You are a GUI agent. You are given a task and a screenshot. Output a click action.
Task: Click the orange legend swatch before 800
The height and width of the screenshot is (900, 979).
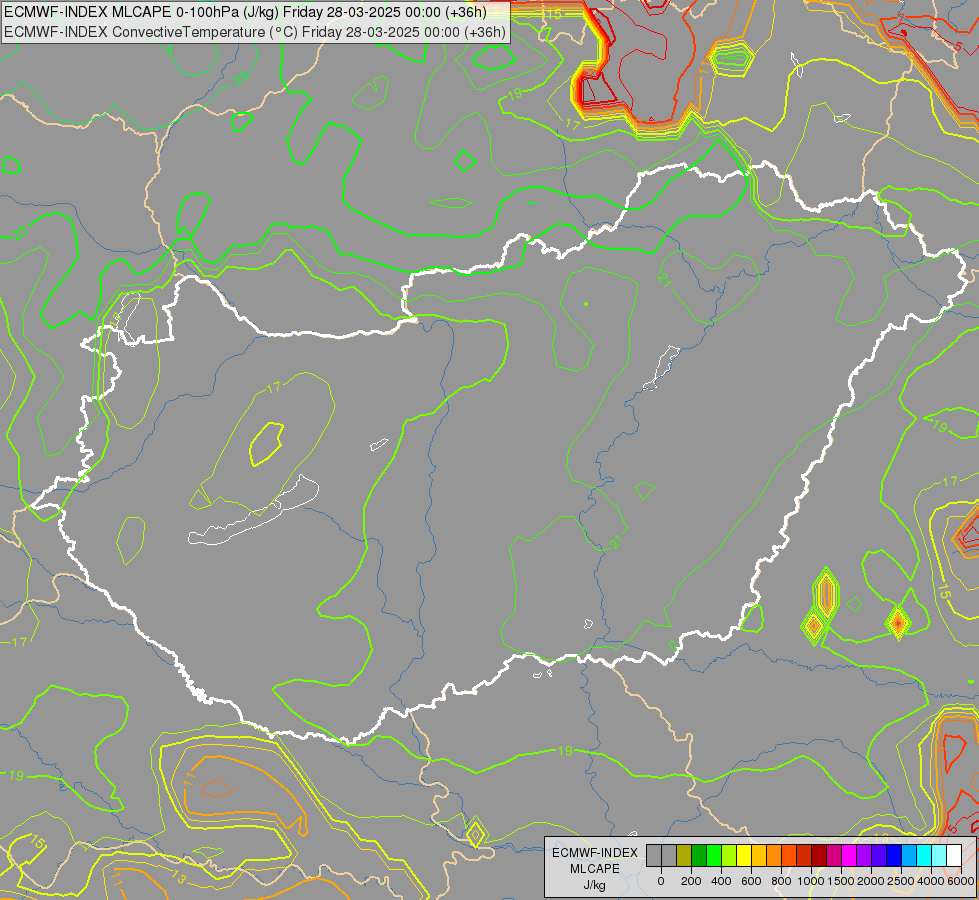[x=774, y=855]
